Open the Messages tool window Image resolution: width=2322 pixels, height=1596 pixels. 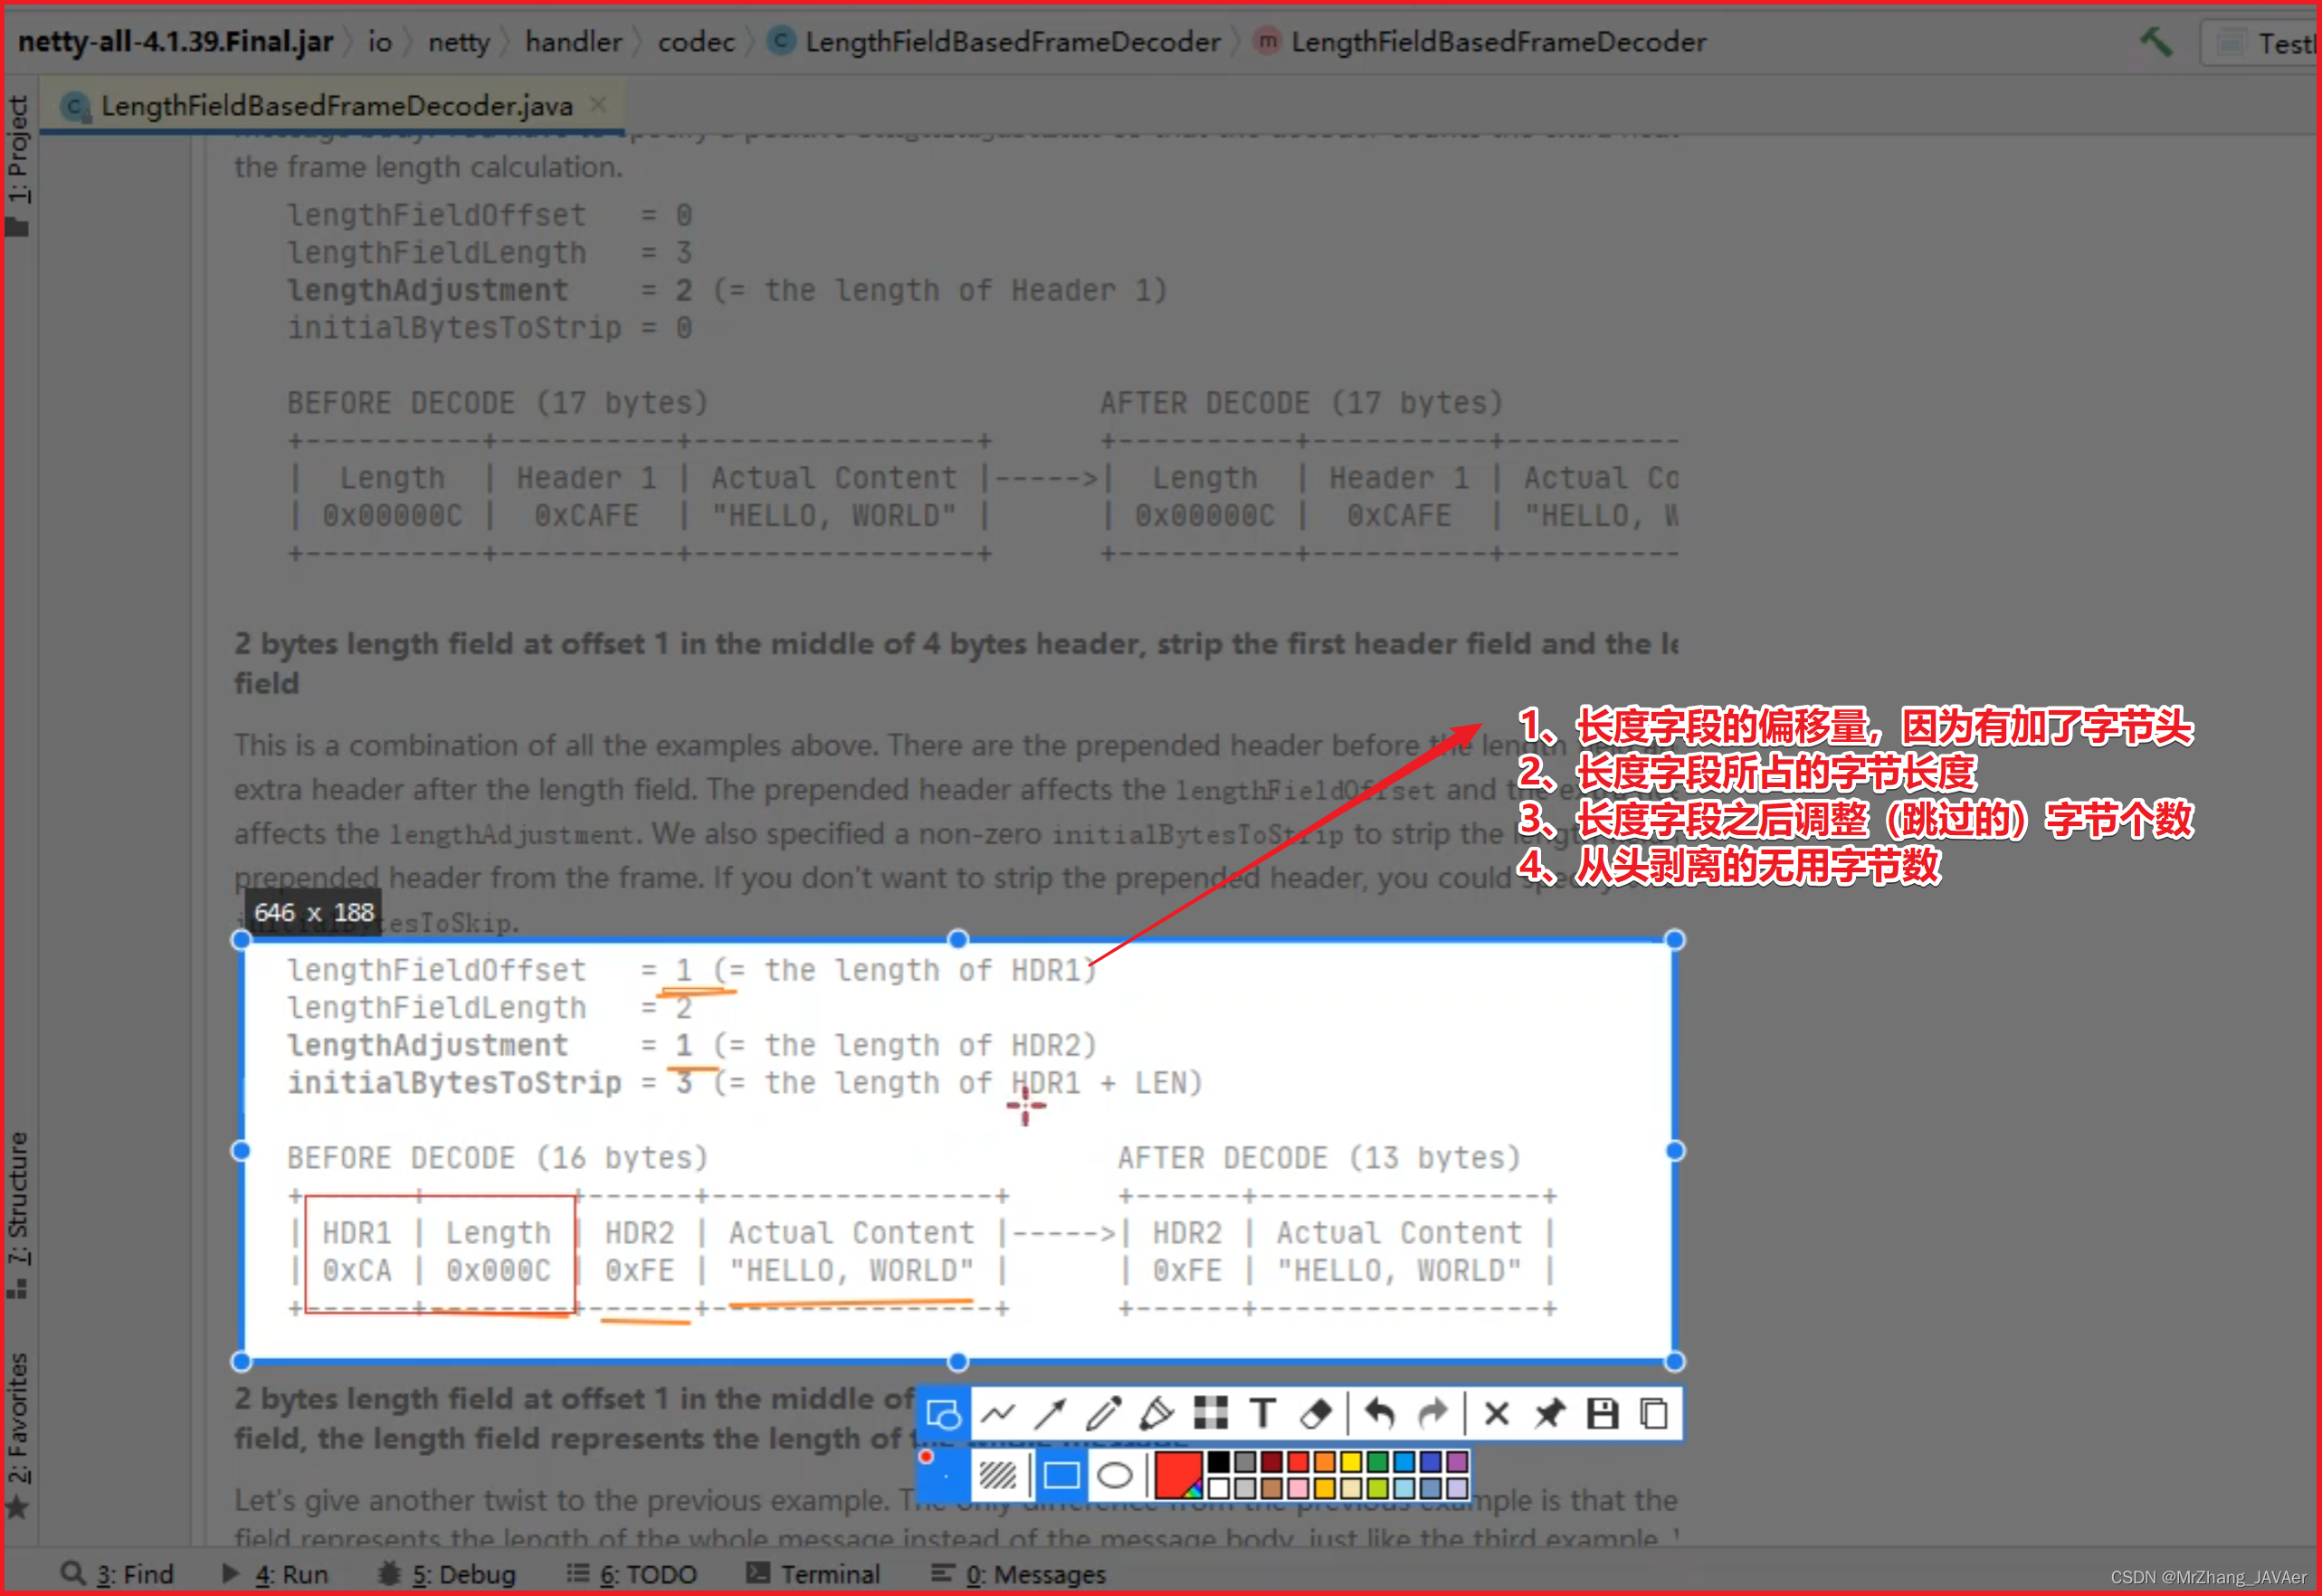[1019, 1573]
